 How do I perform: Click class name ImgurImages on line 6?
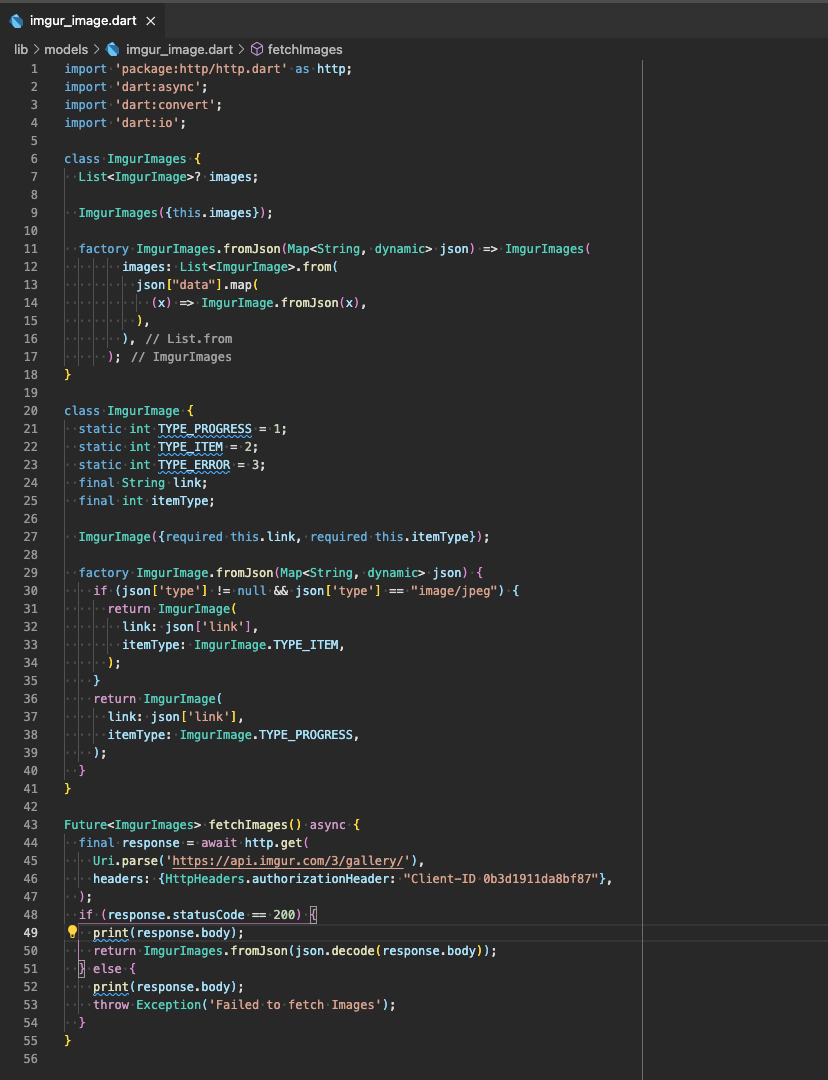click(x=147, y=158)
